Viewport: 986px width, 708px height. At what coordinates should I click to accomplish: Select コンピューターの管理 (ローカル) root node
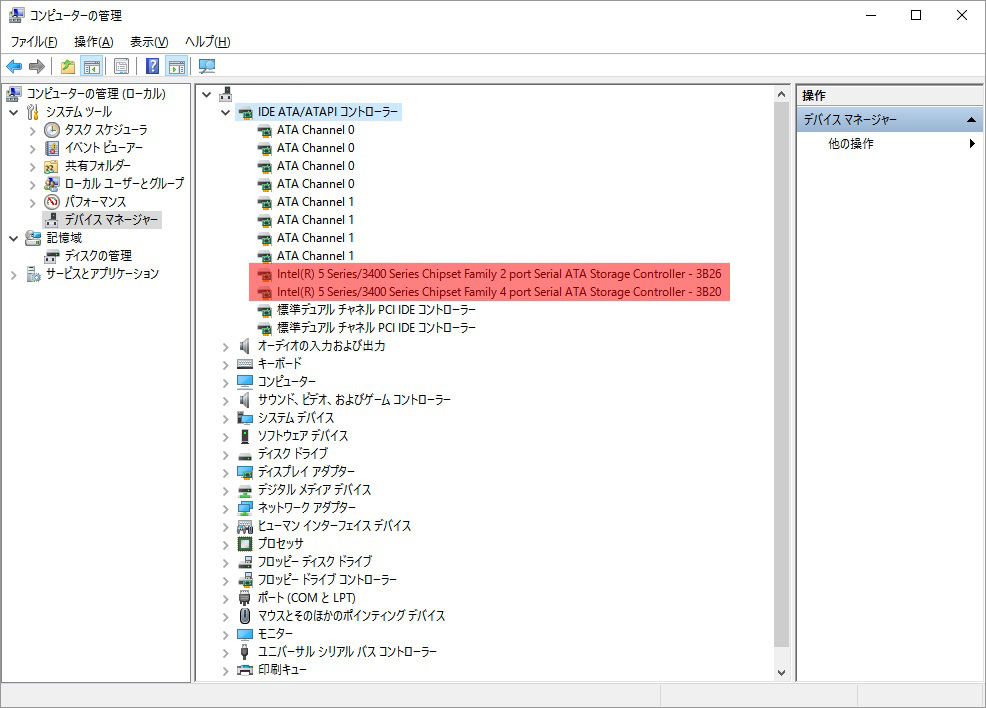96,94
